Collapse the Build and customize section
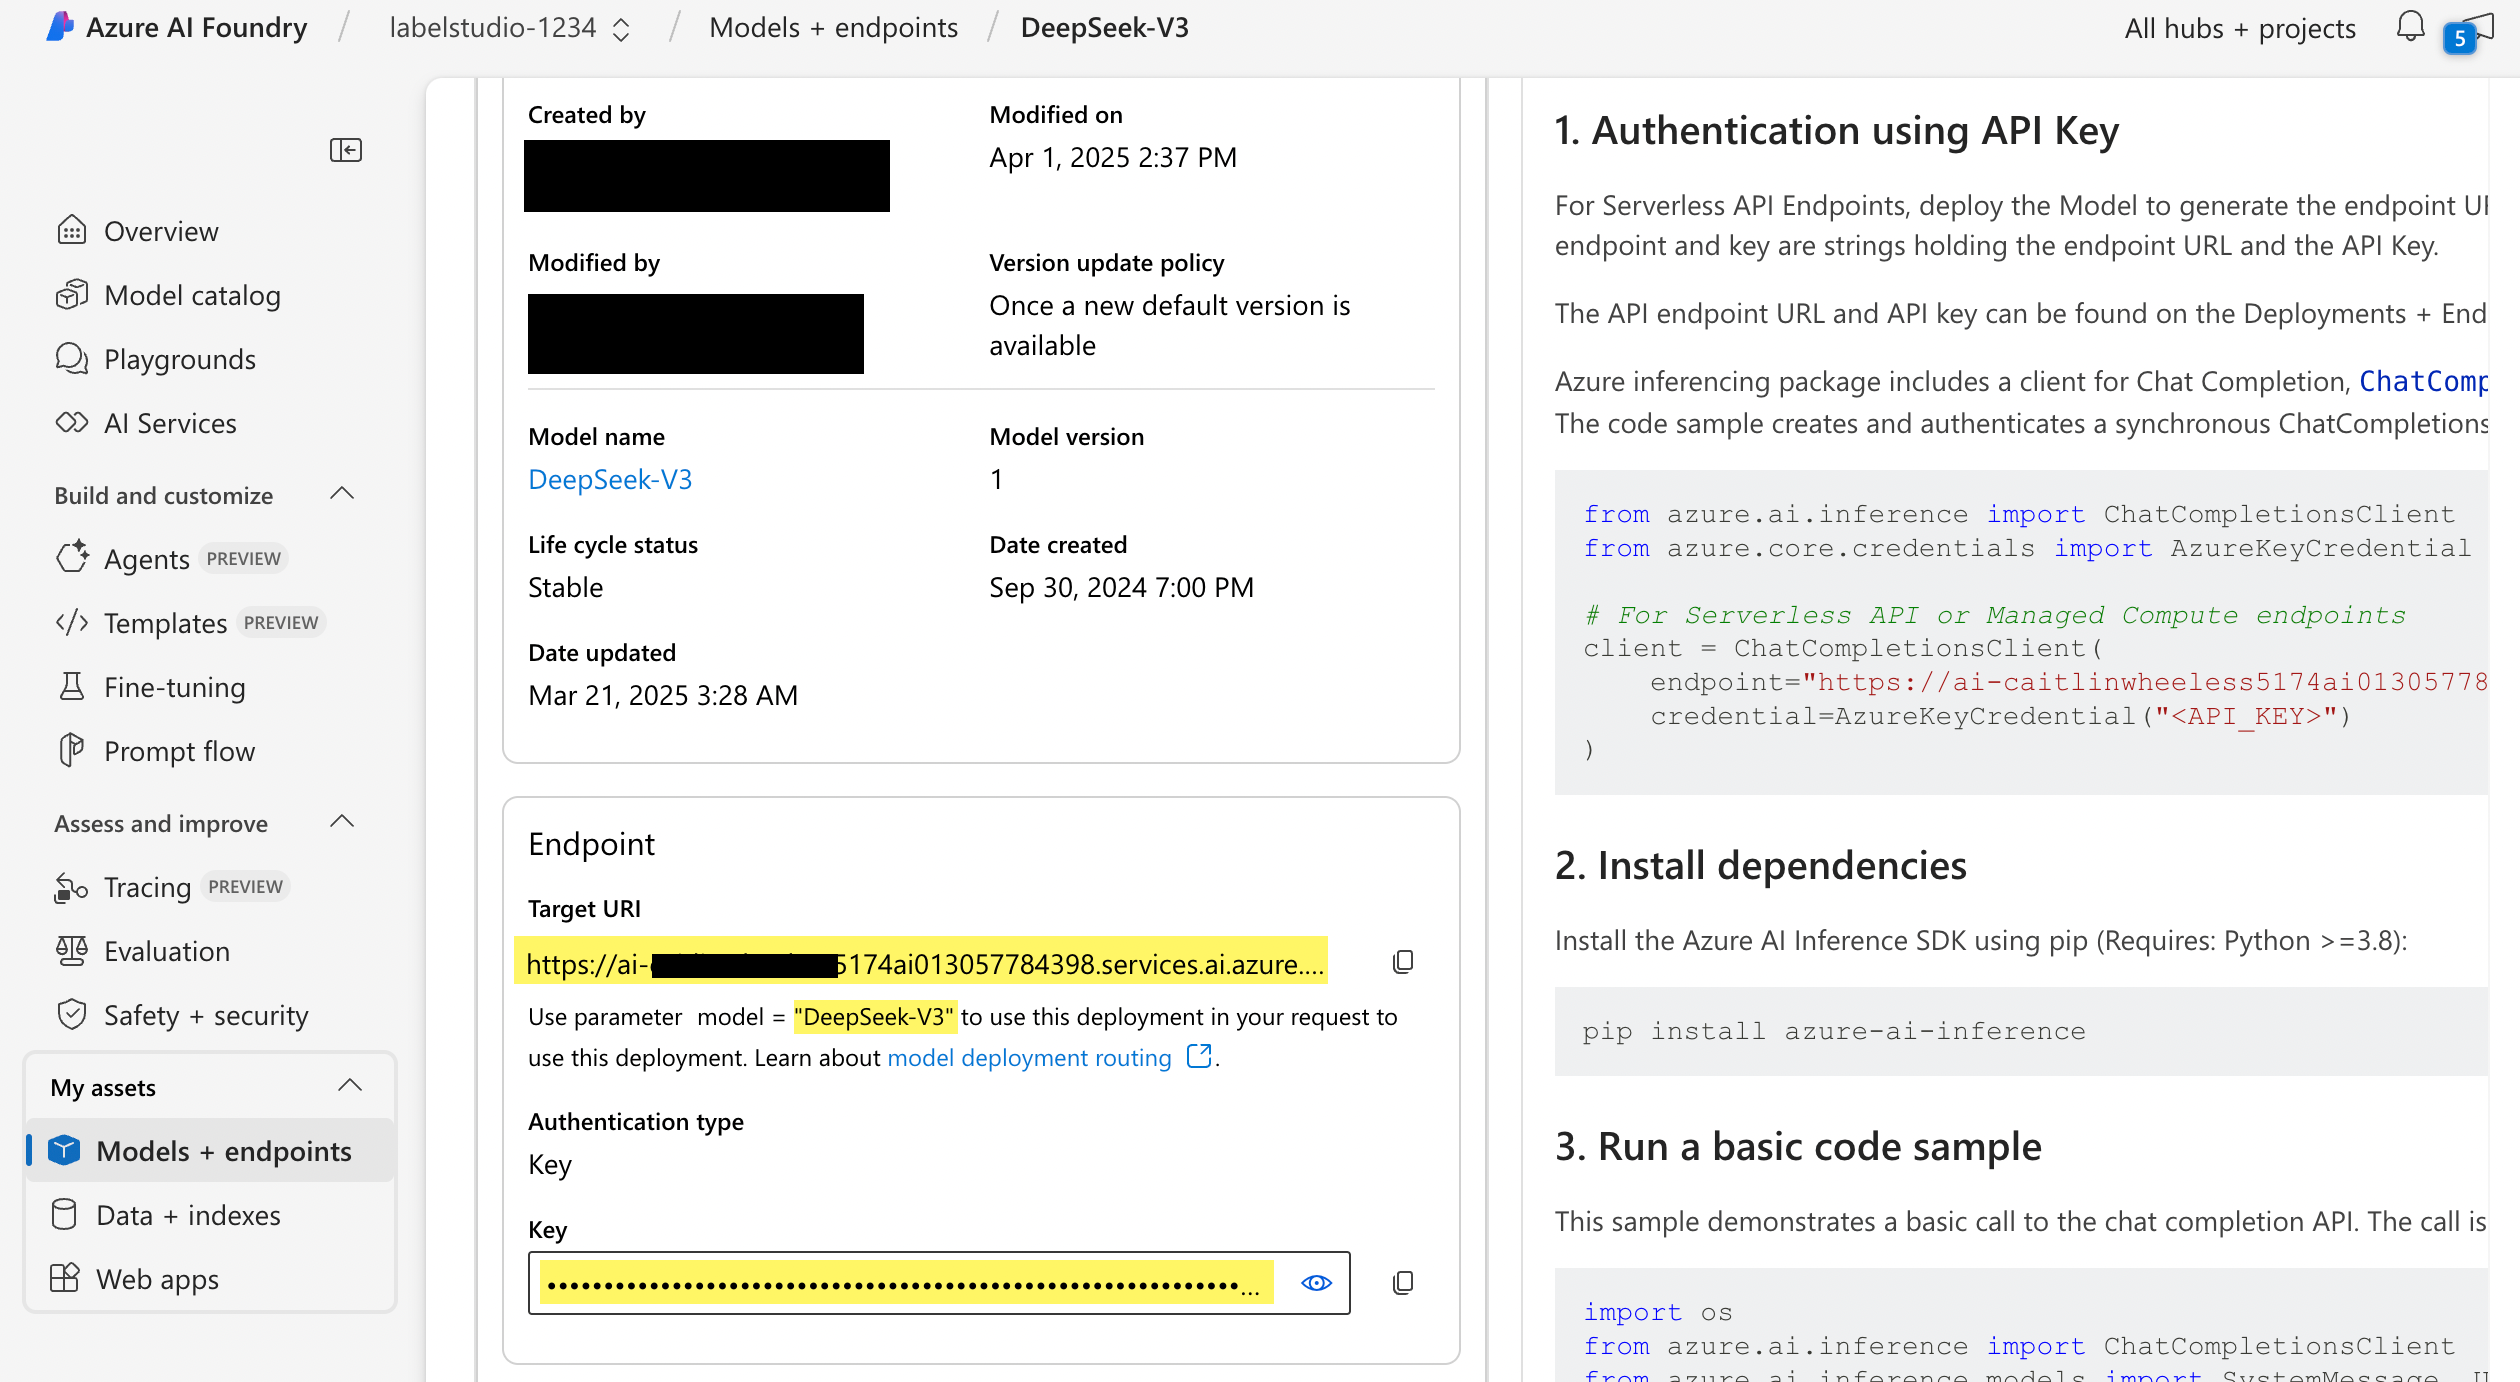Screen dimensions: 2520x1382 click(x=341, y=493)
